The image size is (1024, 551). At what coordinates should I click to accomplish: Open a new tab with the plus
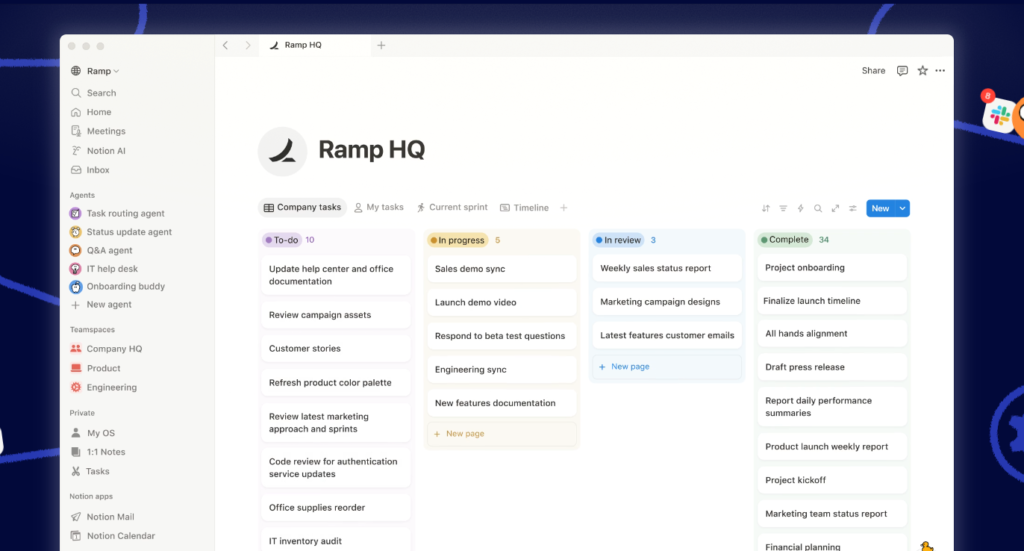(x=381, y=45)
